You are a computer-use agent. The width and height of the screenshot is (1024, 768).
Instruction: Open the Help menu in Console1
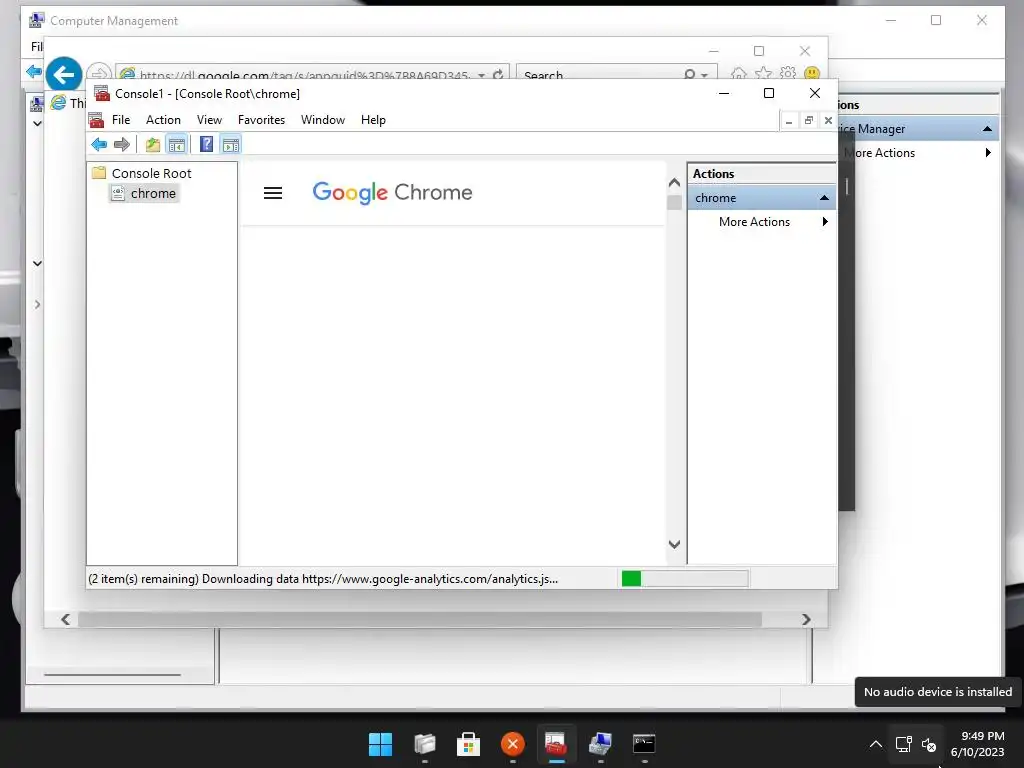pyautogui.click(x=374, y=120)
